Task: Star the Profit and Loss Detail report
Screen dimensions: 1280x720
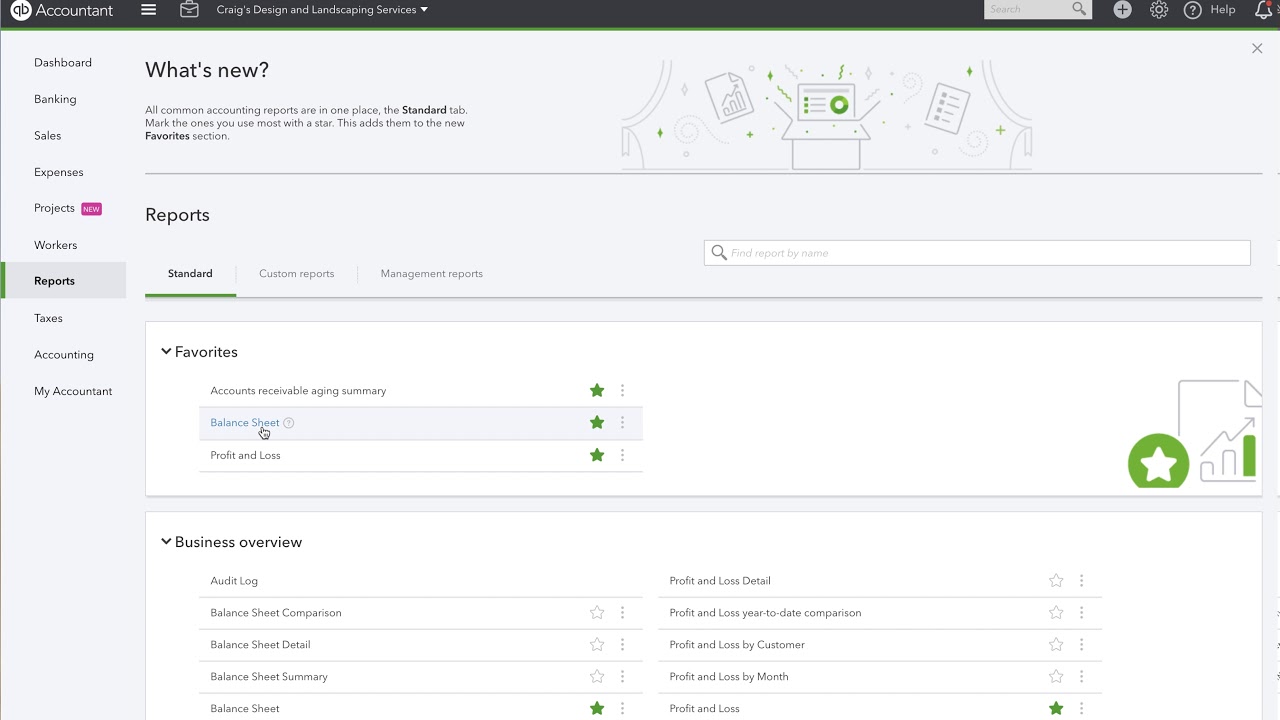Action: [1056, 581]
